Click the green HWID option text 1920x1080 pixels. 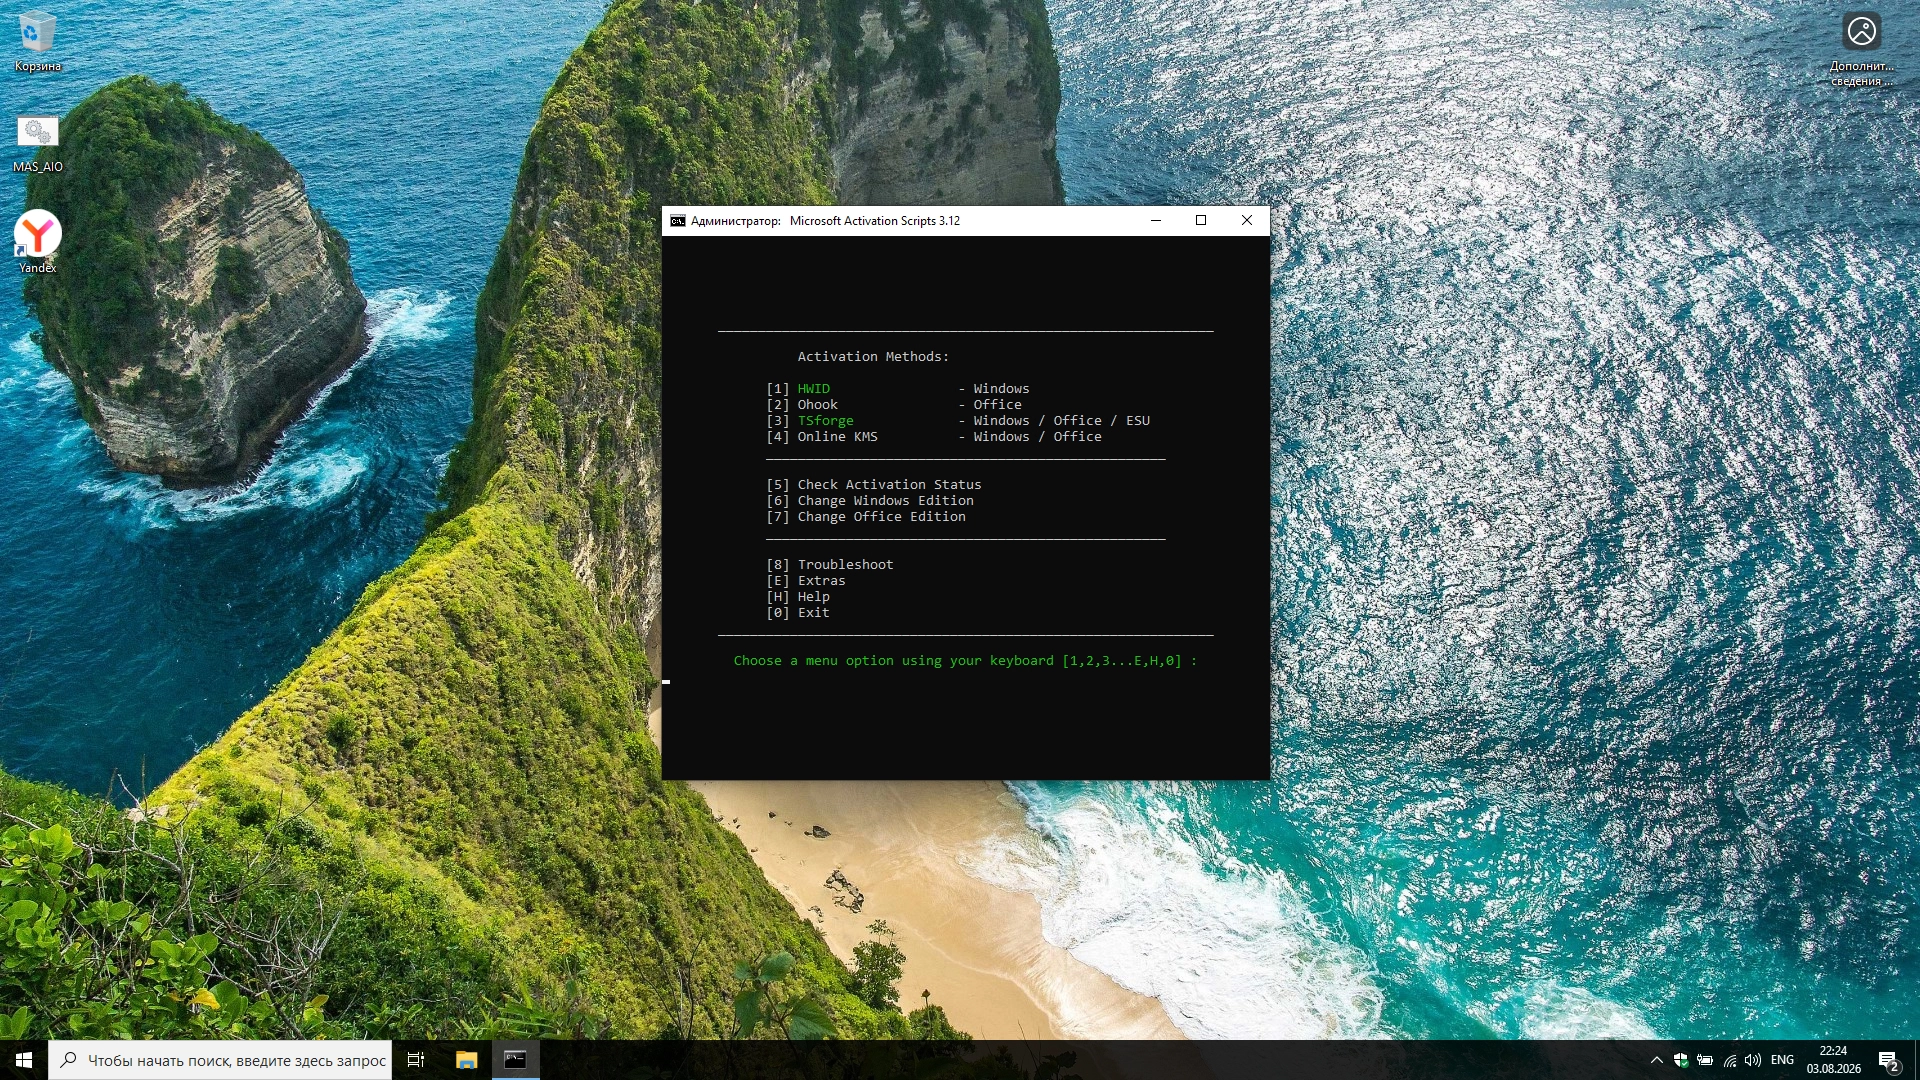pyautogui.click(x=813, y=389)
